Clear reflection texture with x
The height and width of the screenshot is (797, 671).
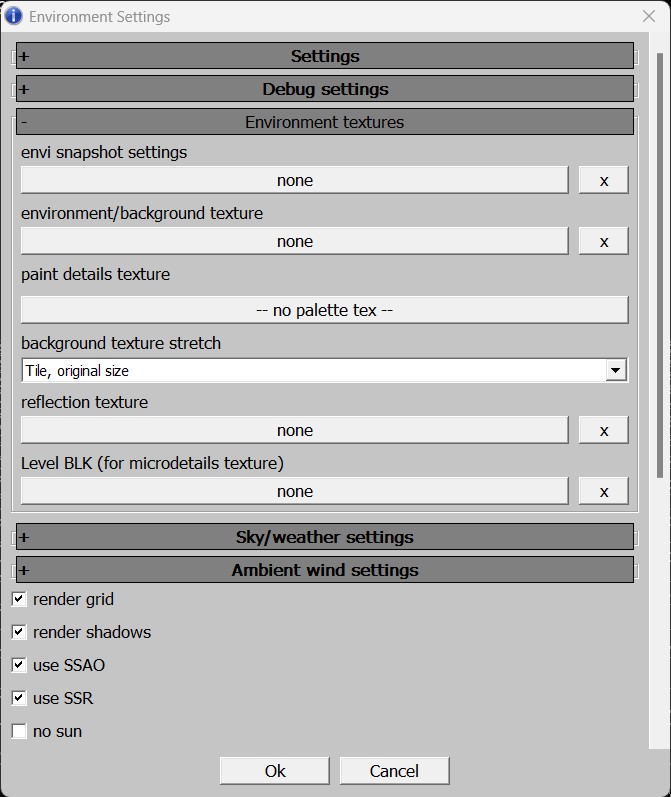(603, 430)
